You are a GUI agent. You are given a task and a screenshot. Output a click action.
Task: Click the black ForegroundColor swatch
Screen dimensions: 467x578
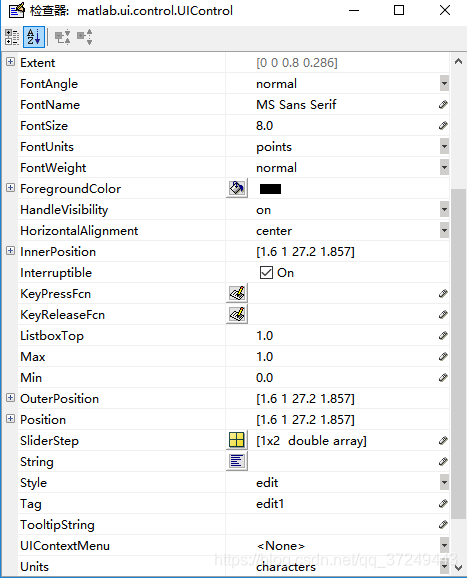(270, 189)
